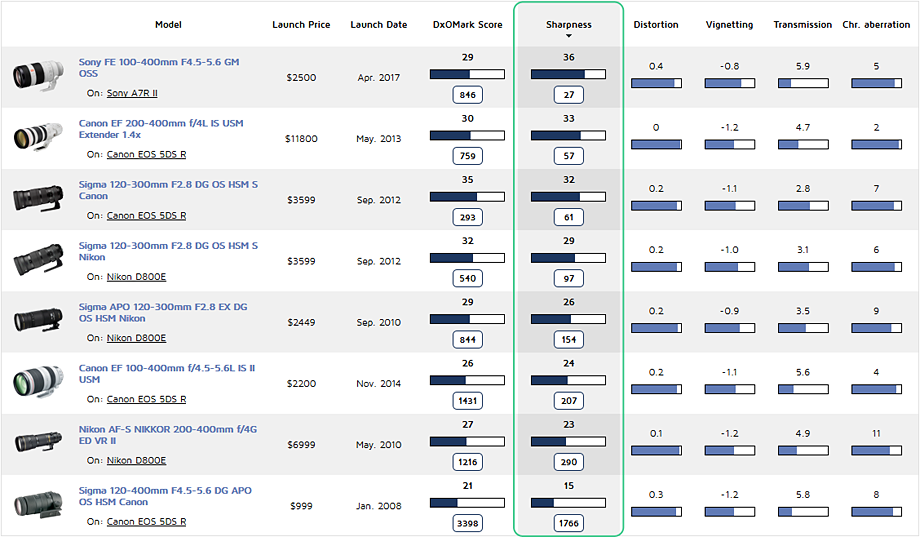Click the Sigma APO 120-300mm EX DG lens image
This screenshot has width=920, height=537.
coord(39,320)
